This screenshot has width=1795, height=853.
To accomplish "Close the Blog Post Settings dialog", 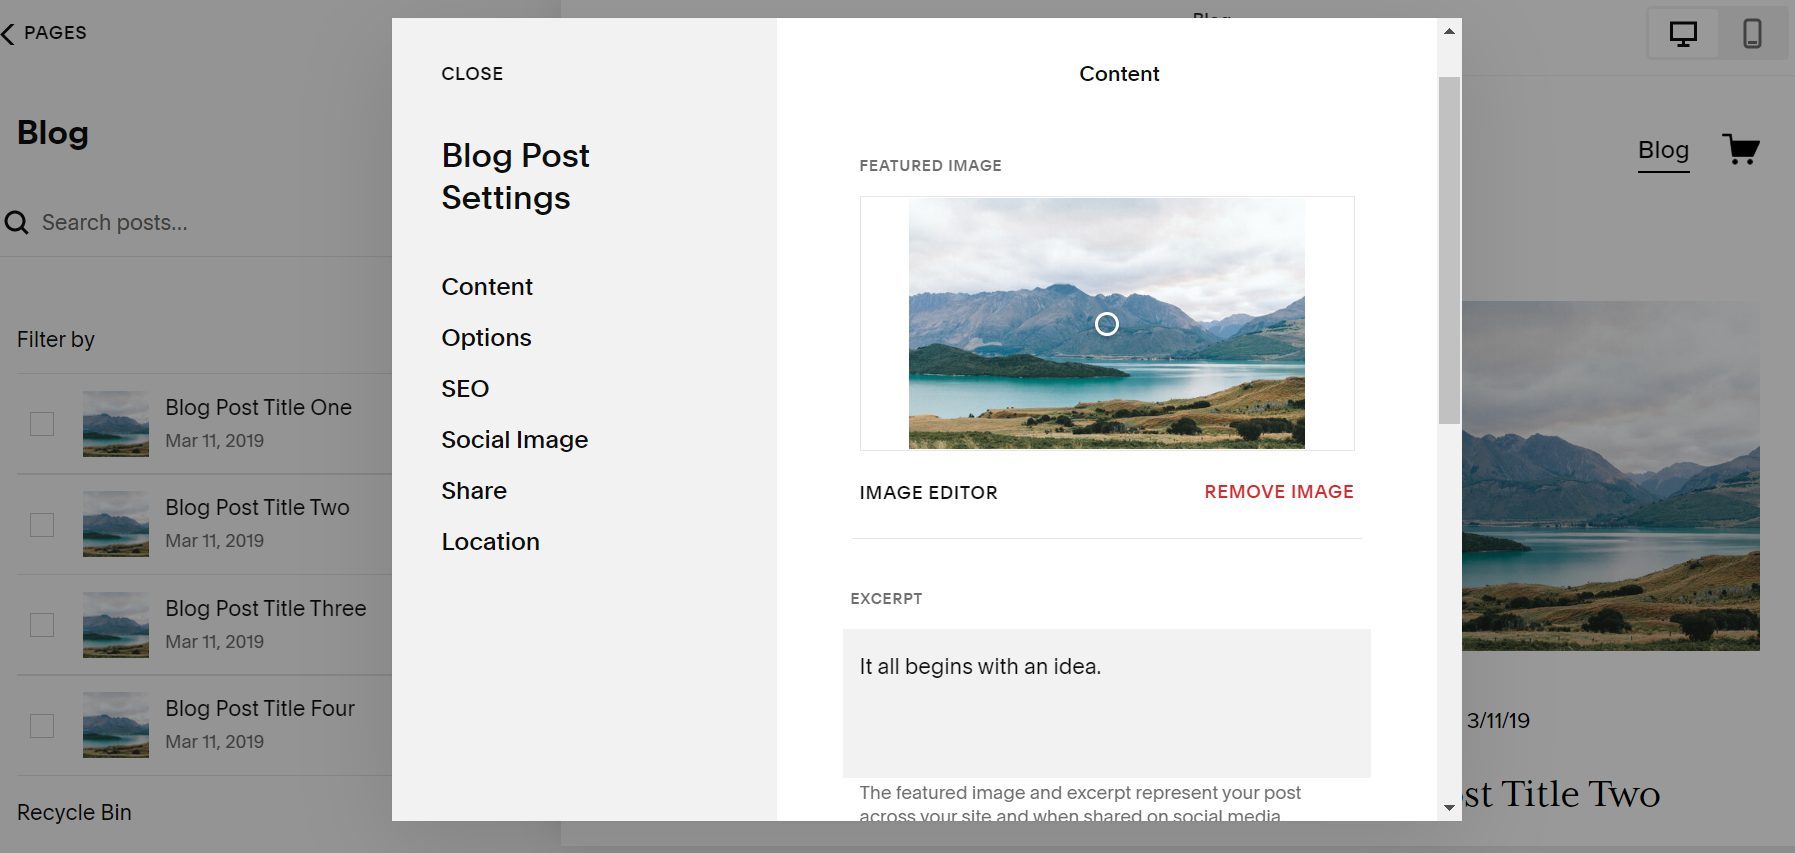I will (472, 74).
